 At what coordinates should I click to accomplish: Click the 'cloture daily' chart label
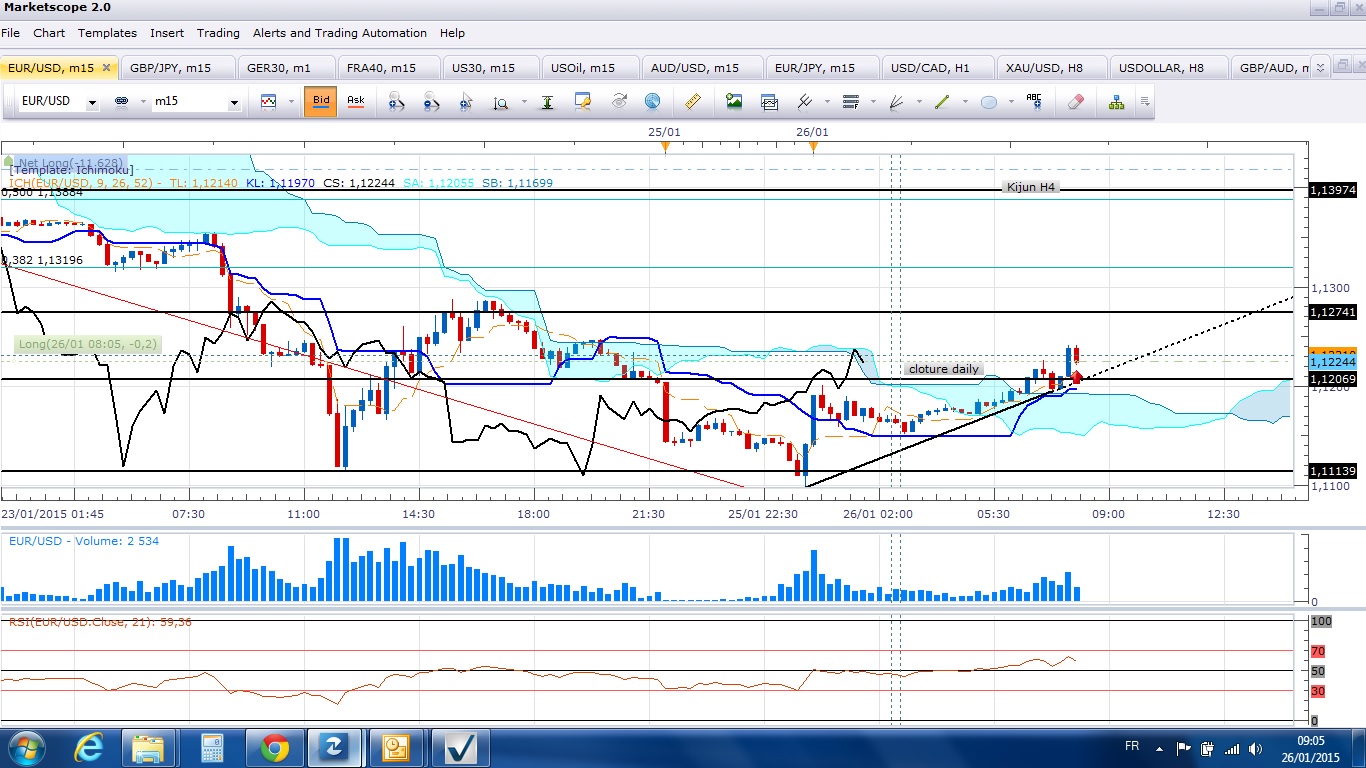(943, 369)
